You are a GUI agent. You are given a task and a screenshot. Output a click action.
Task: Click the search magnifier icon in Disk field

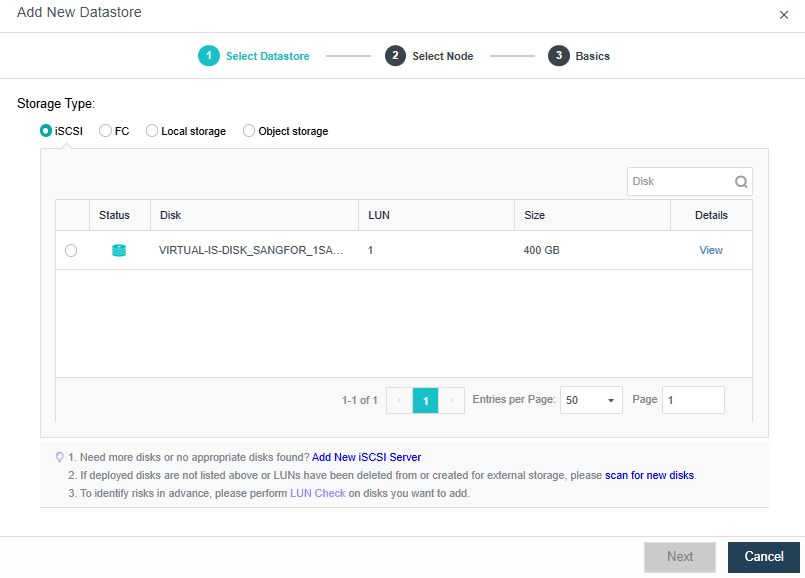[741, 182]
